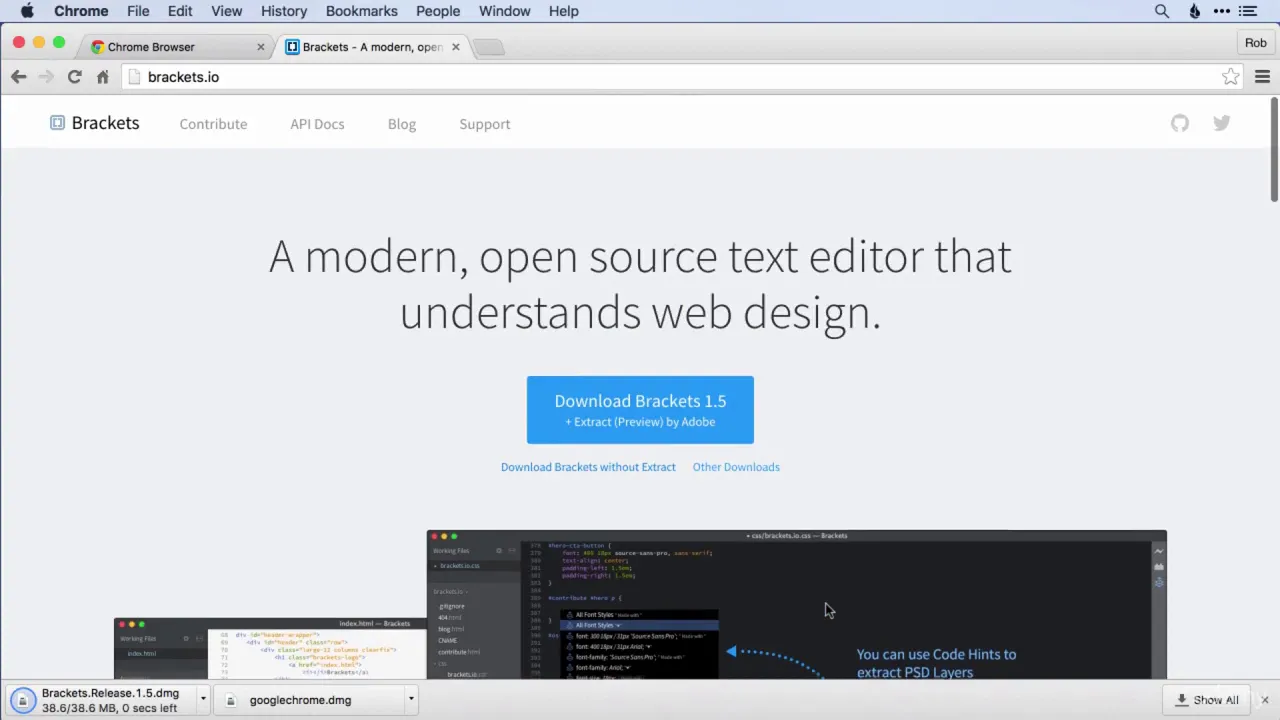Bookmark this page with the star
The image size is (1280, 720).
(x=1231, y=77)
